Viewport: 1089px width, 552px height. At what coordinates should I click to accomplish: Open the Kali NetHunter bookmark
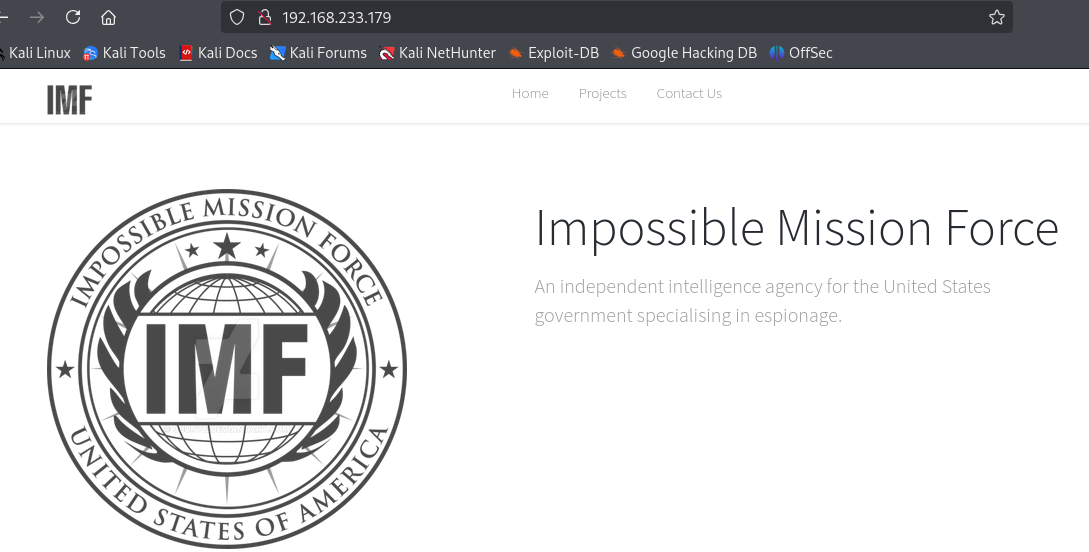click(438, 53)
